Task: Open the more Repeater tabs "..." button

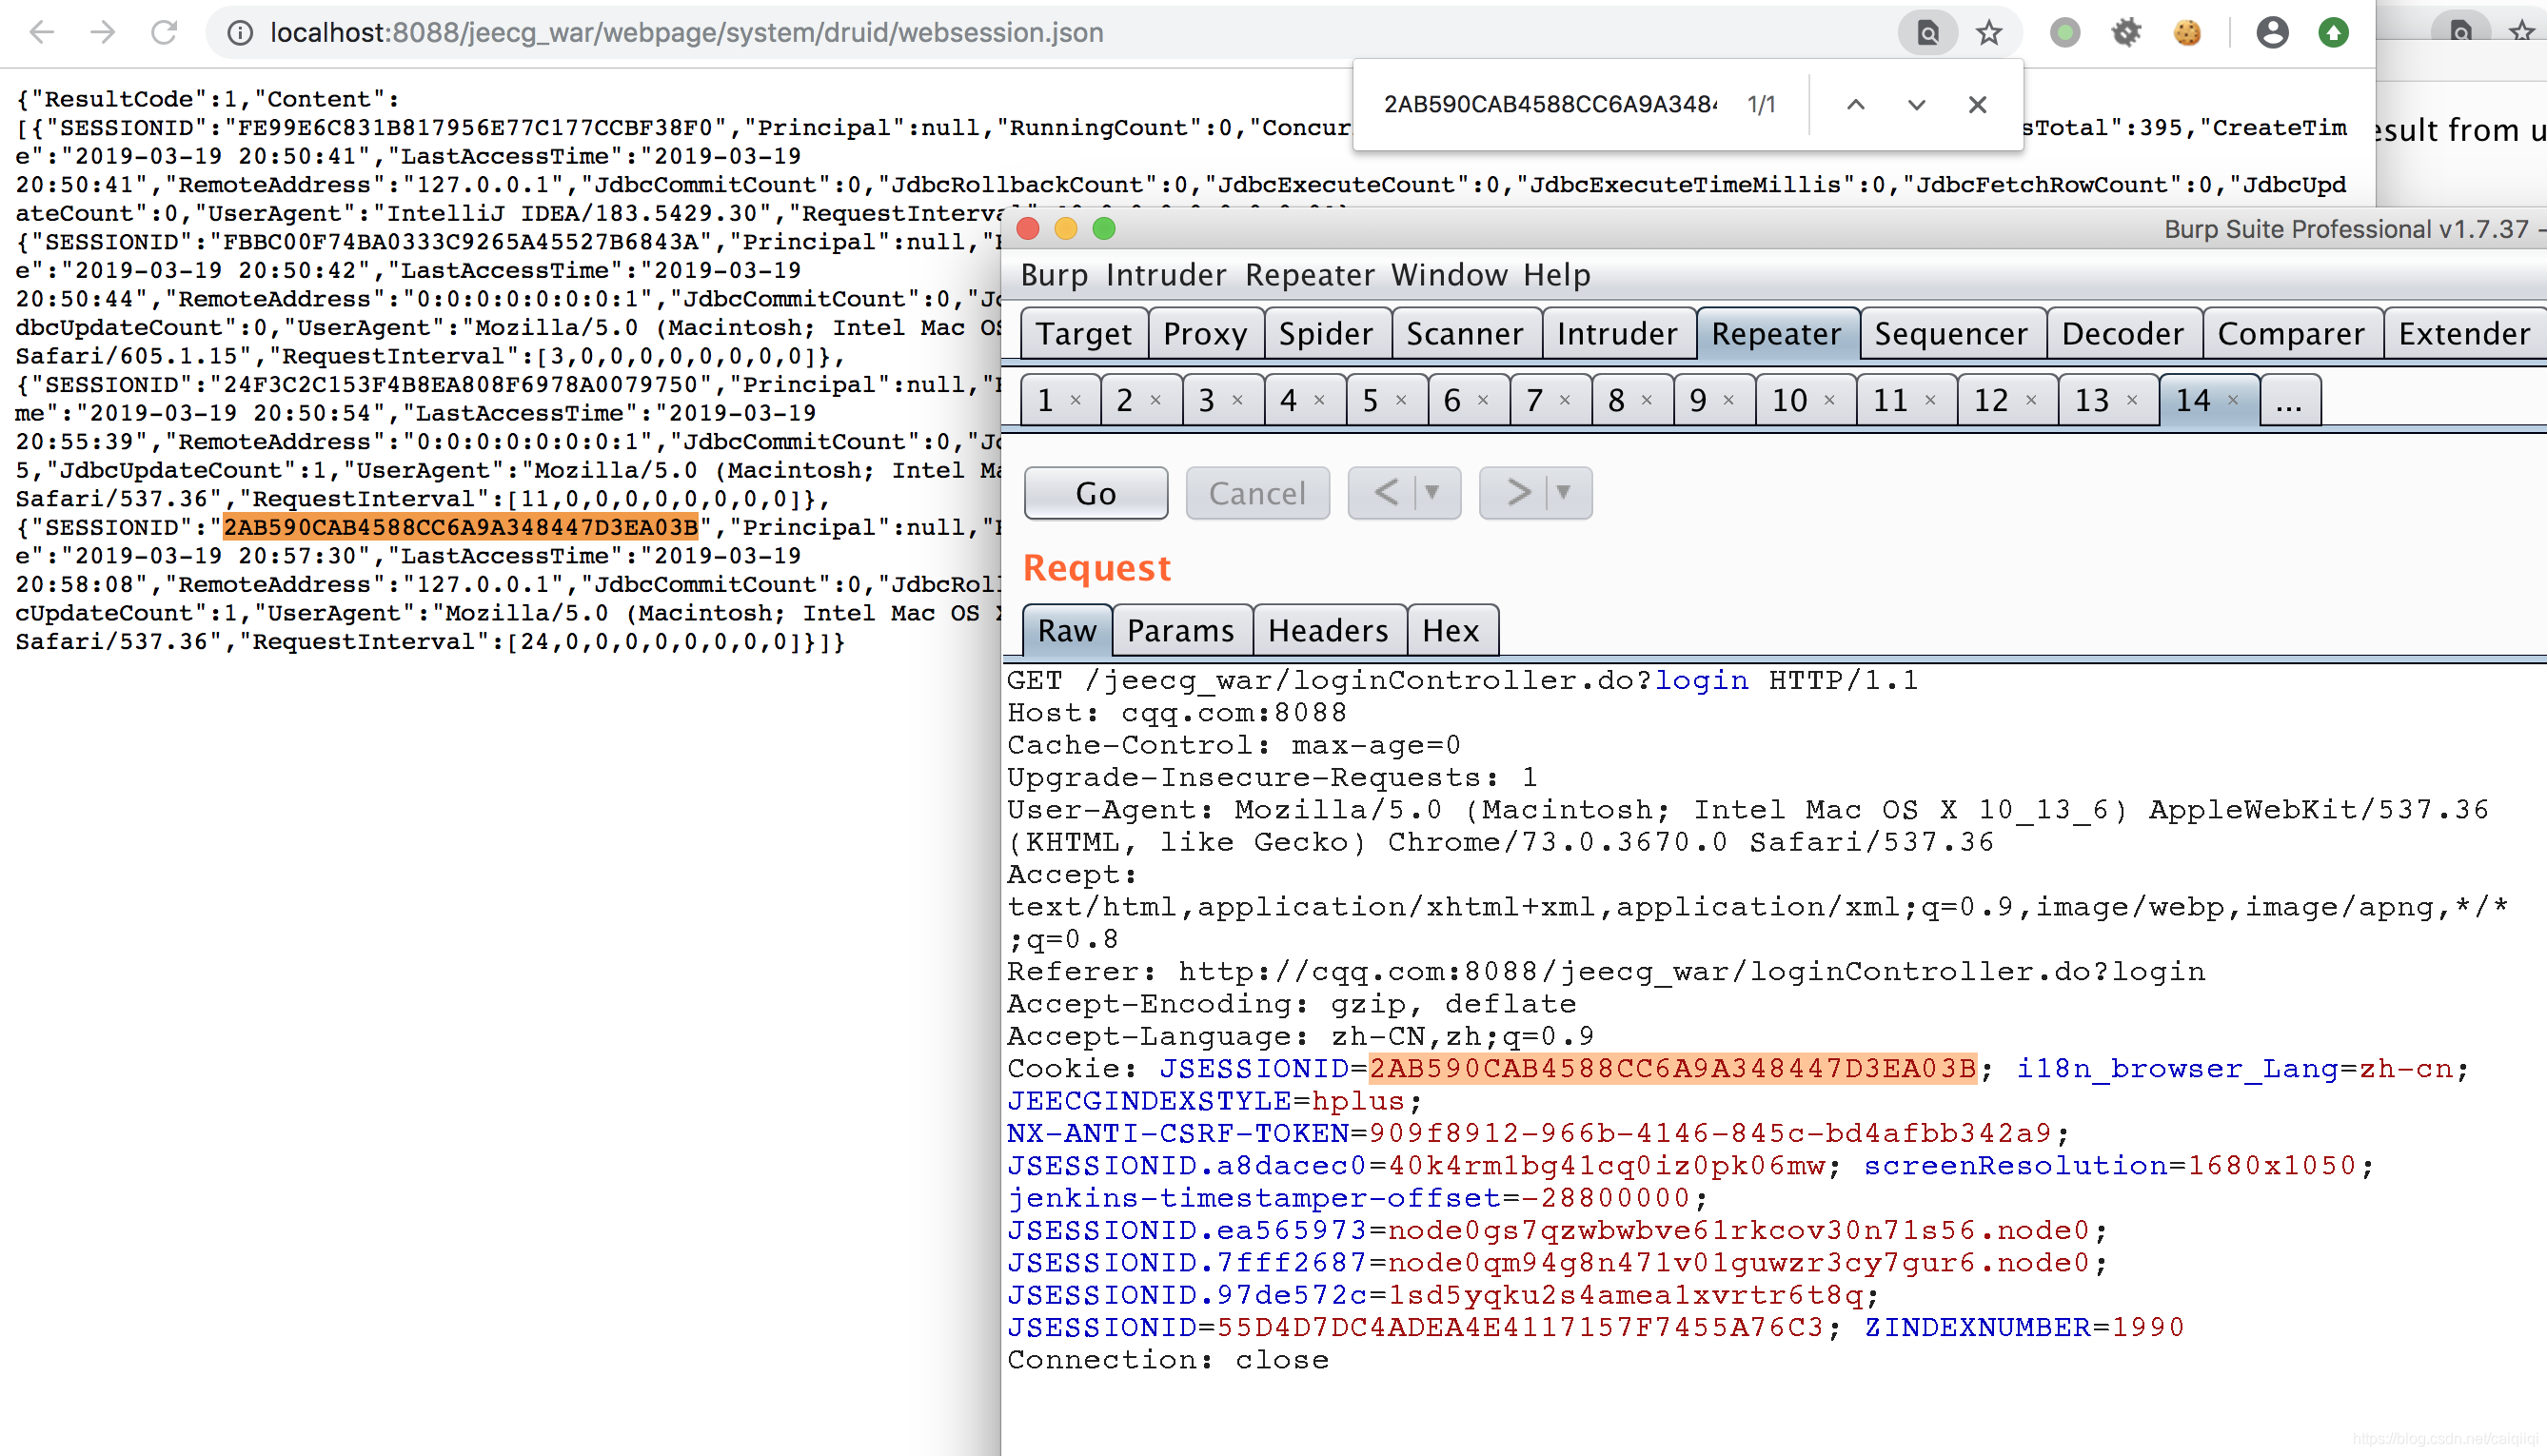Action: tap(2288, 400)
